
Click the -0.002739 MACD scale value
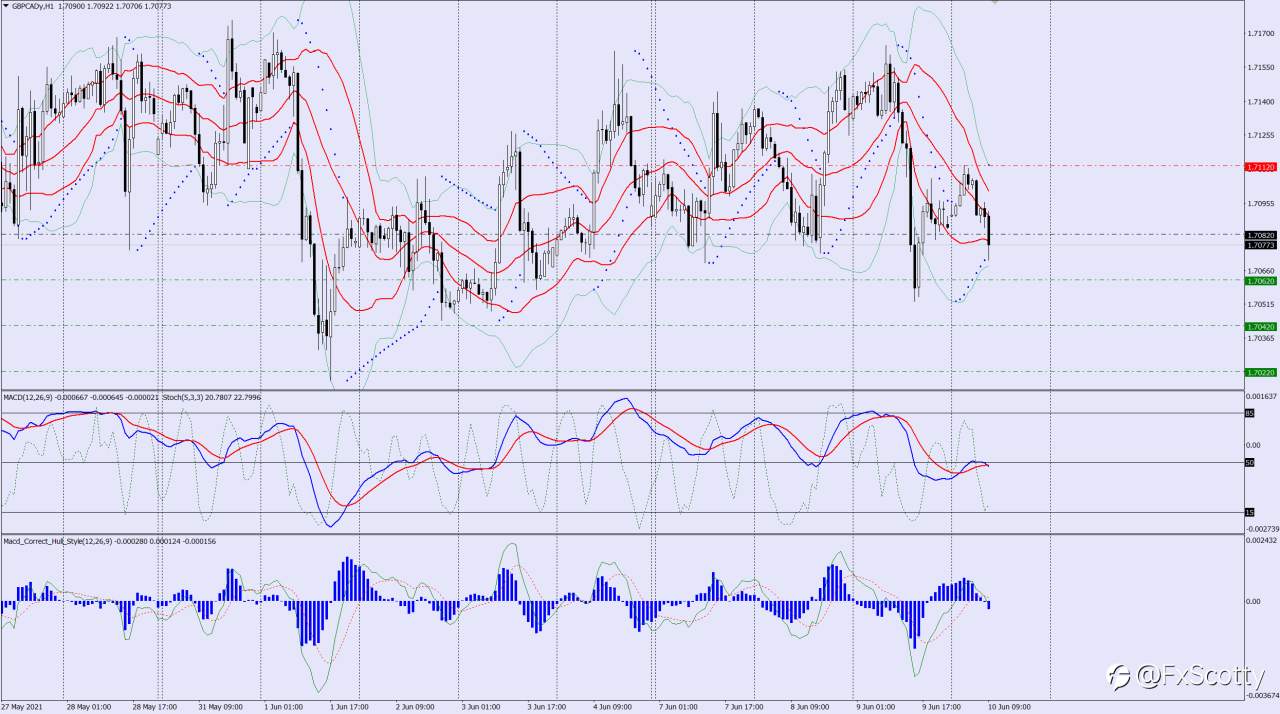tap(1262, 528)
